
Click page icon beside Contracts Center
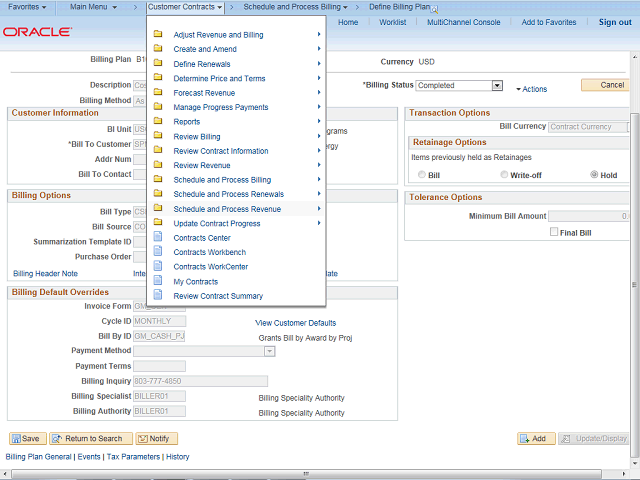click(158, 237)
